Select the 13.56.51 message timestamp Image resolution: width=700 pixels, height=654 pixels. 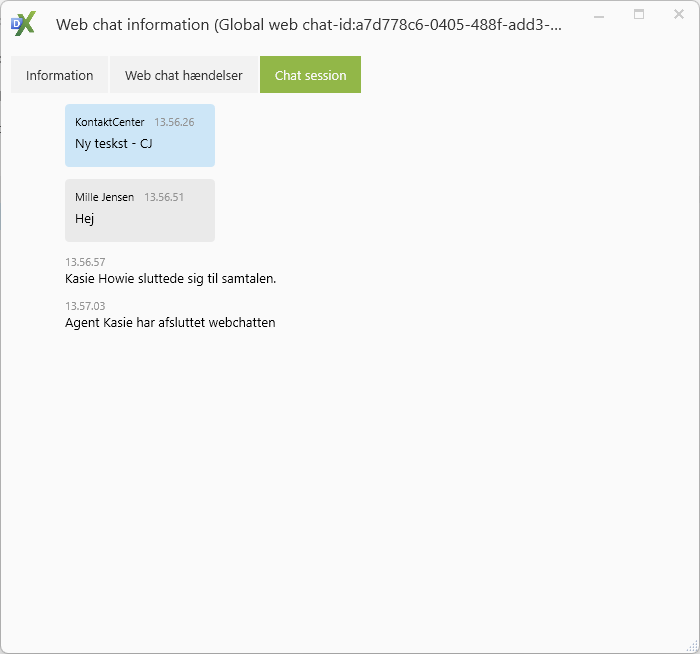[x=164, y=197]
